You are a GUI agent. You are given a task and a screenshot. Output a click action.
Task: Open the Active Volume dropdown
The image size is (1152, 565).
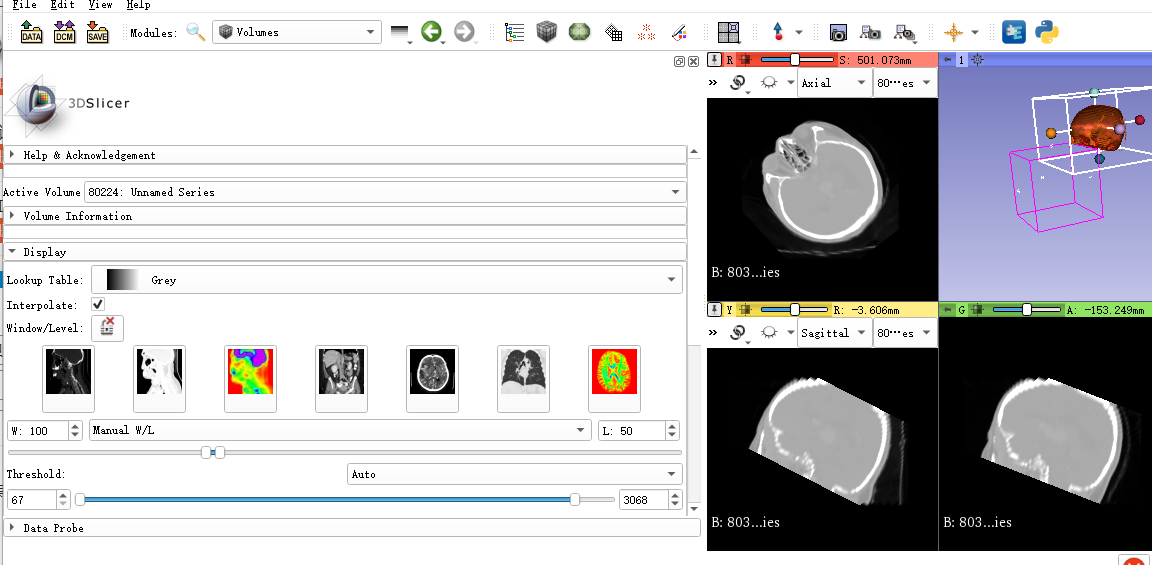[x=385, y=192]
